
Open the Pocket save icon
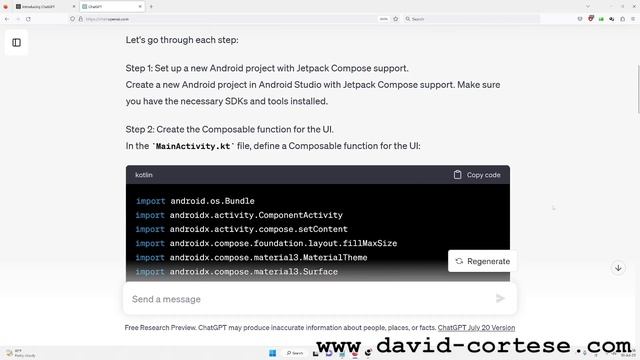[x=580, y=19]
